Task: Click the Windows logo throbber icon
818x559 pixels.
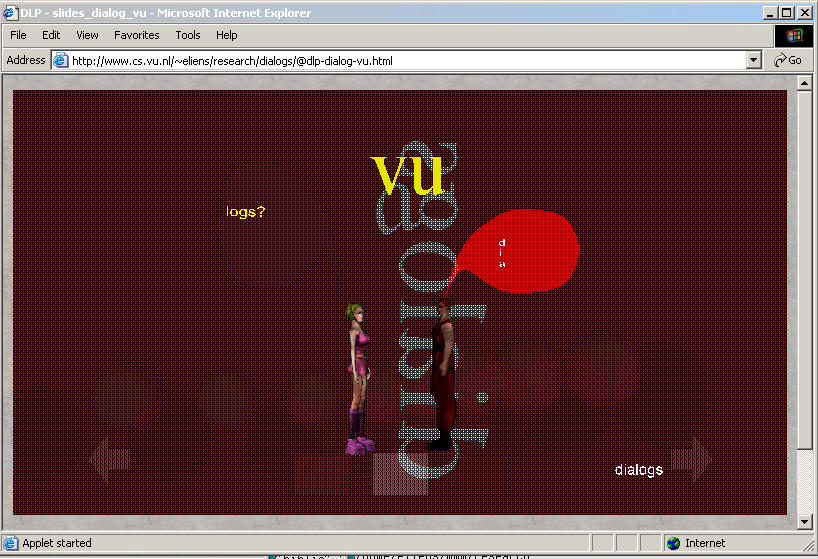Action: 793,35
